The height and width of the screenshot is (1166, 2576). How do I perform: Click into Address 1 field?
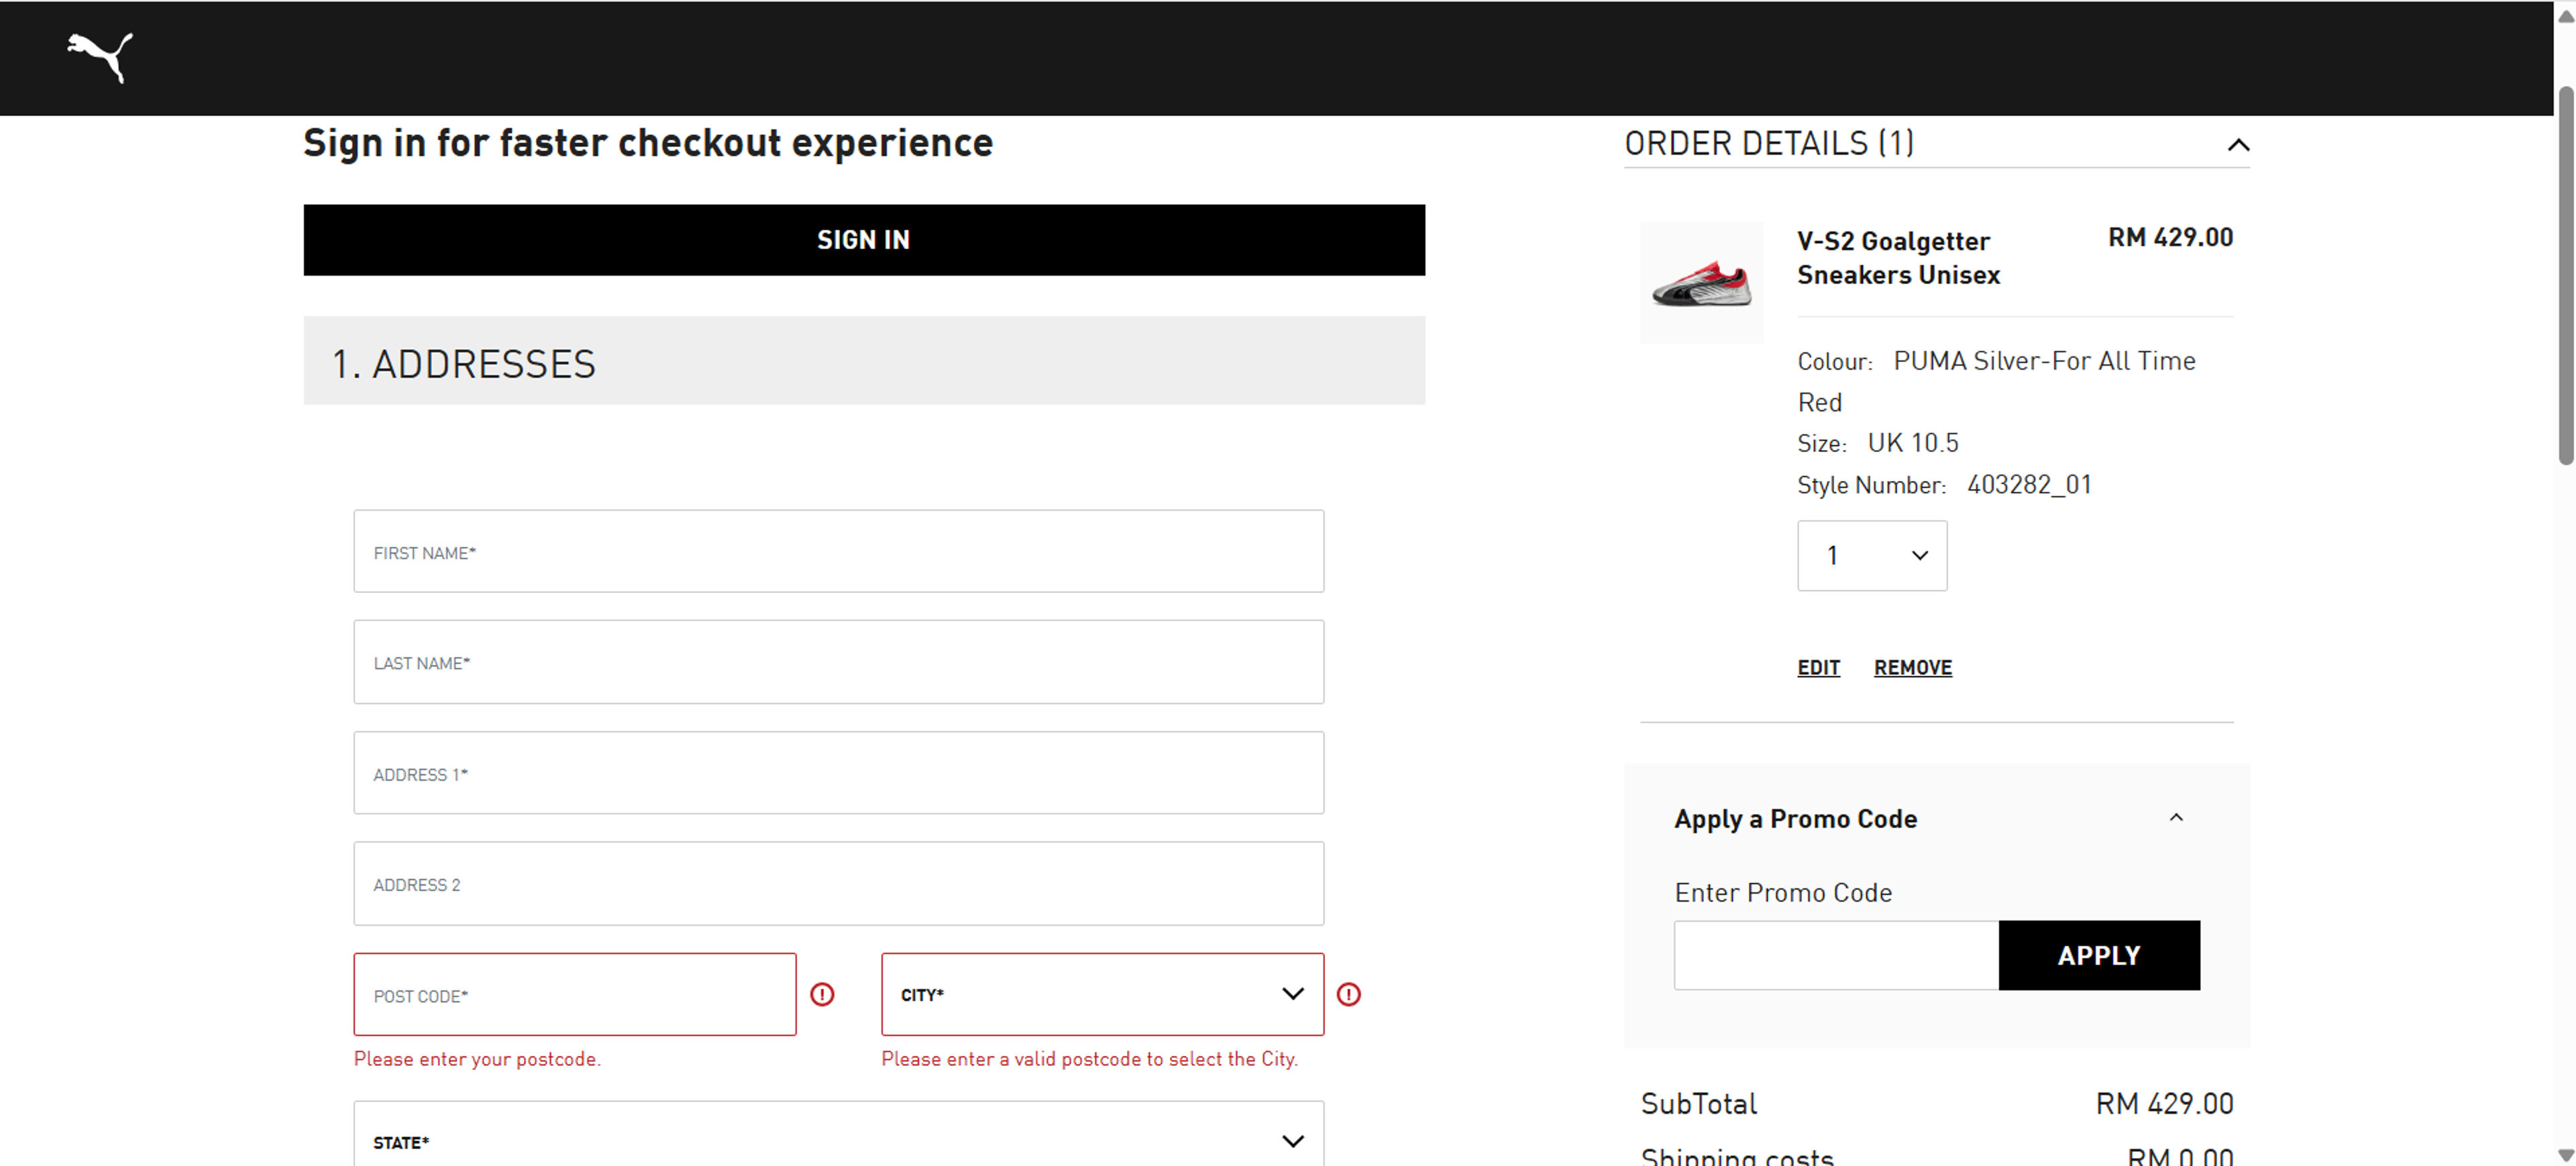point(838,773)
